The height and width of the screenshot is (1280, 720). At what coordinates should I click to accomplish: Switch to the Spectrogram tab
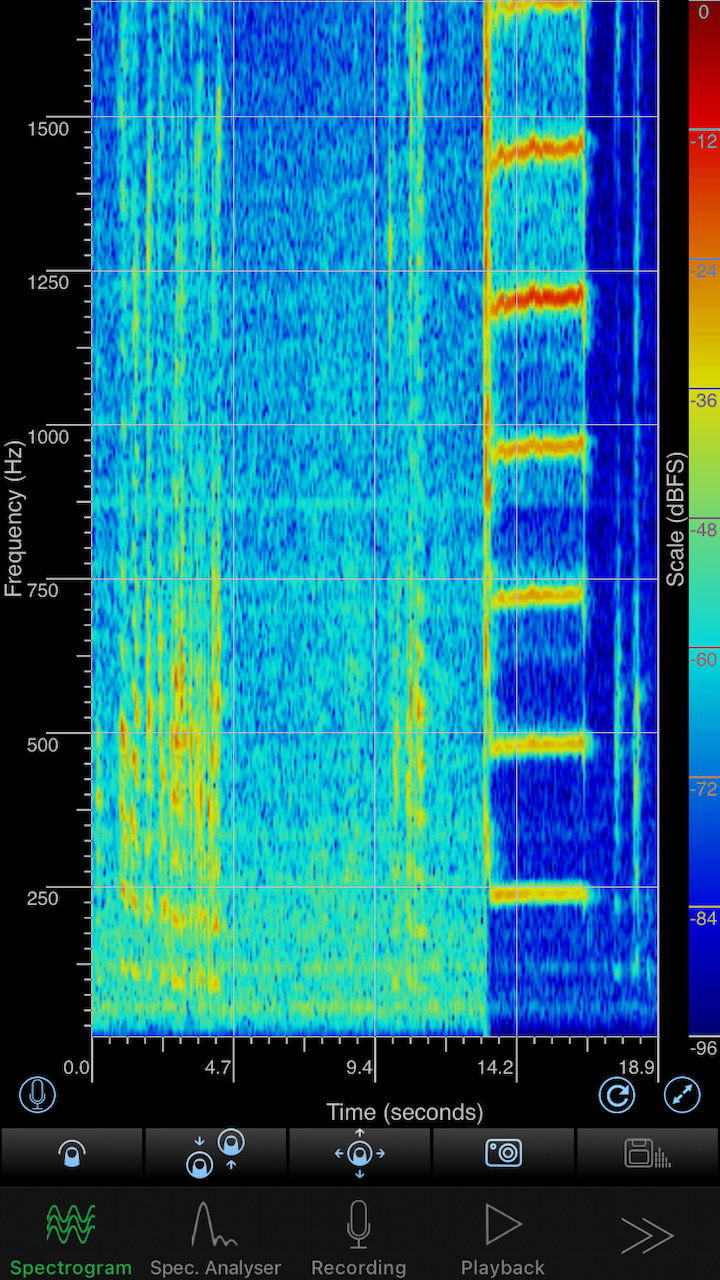71,1239
